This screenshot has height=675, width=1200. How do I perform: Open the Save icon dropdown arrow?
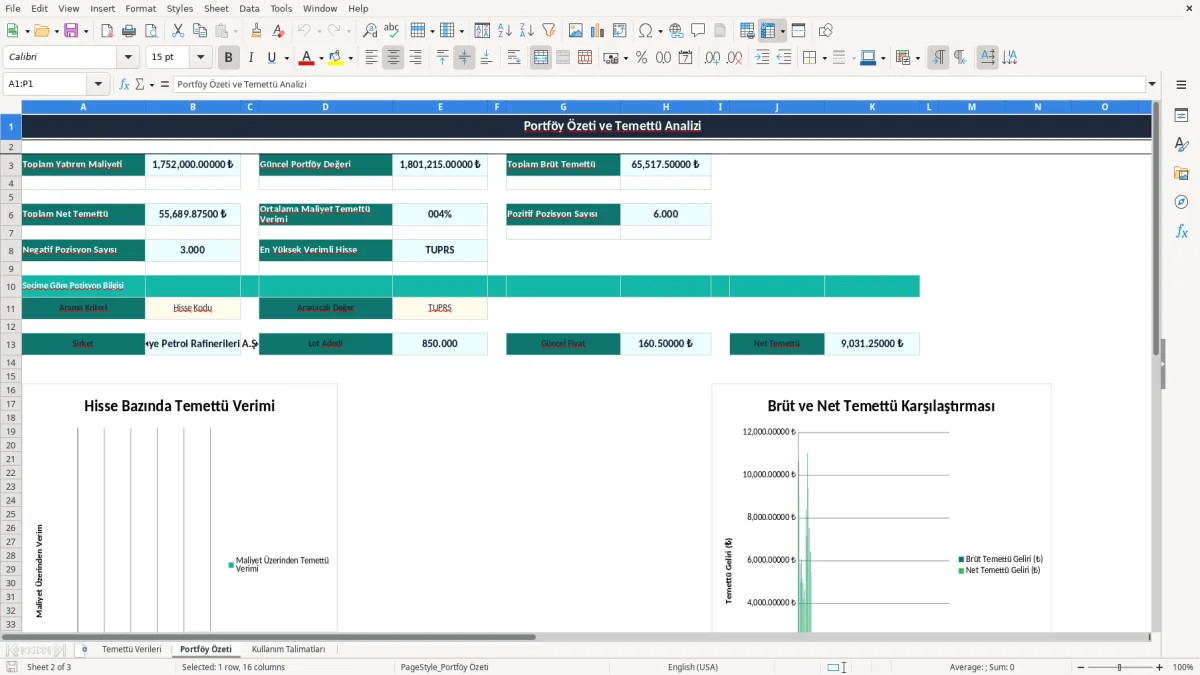[86, 31]
